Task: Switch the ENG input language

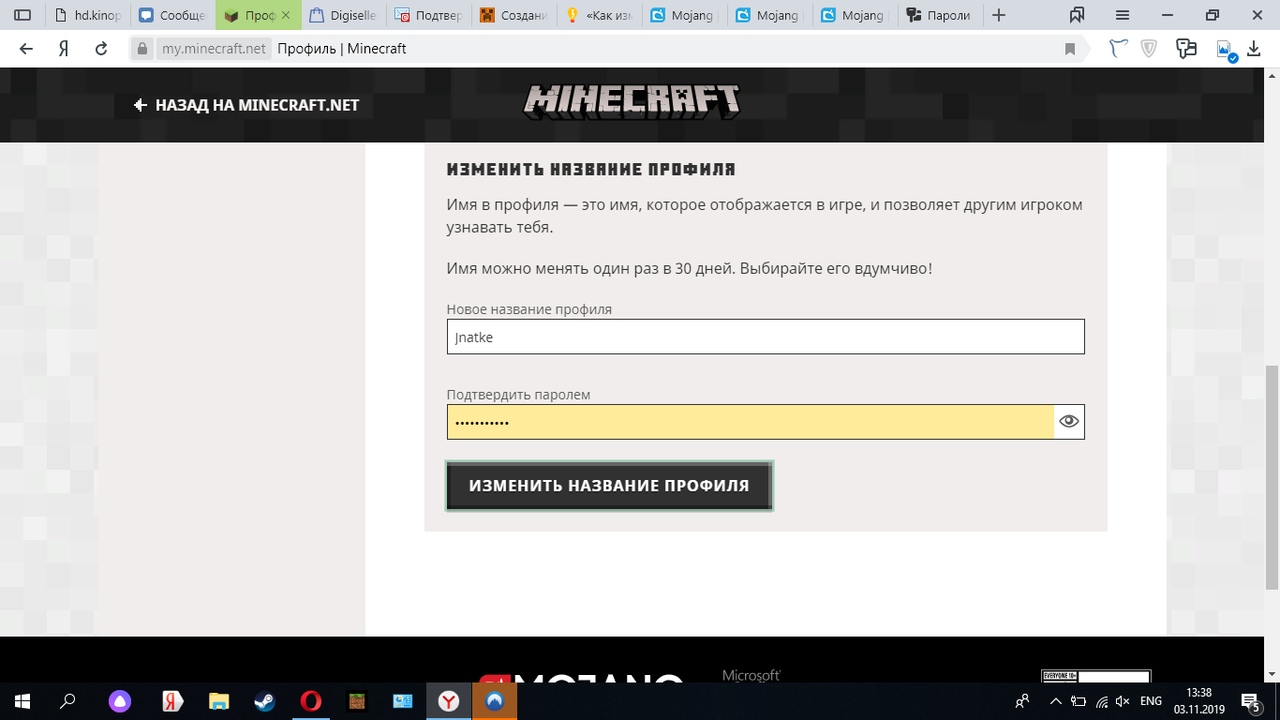Action: 1151,701
